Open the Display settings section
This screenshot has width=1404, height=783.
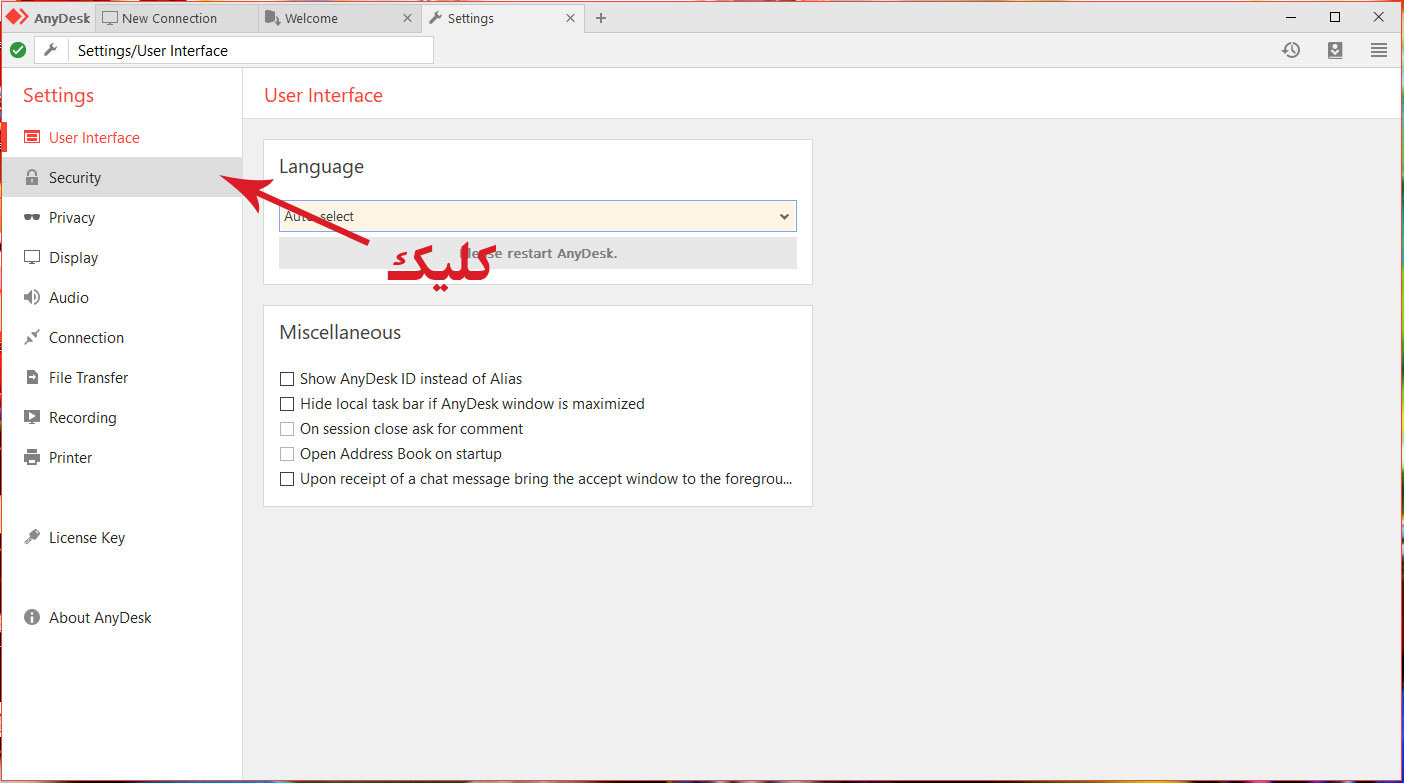tap(73, 258)
